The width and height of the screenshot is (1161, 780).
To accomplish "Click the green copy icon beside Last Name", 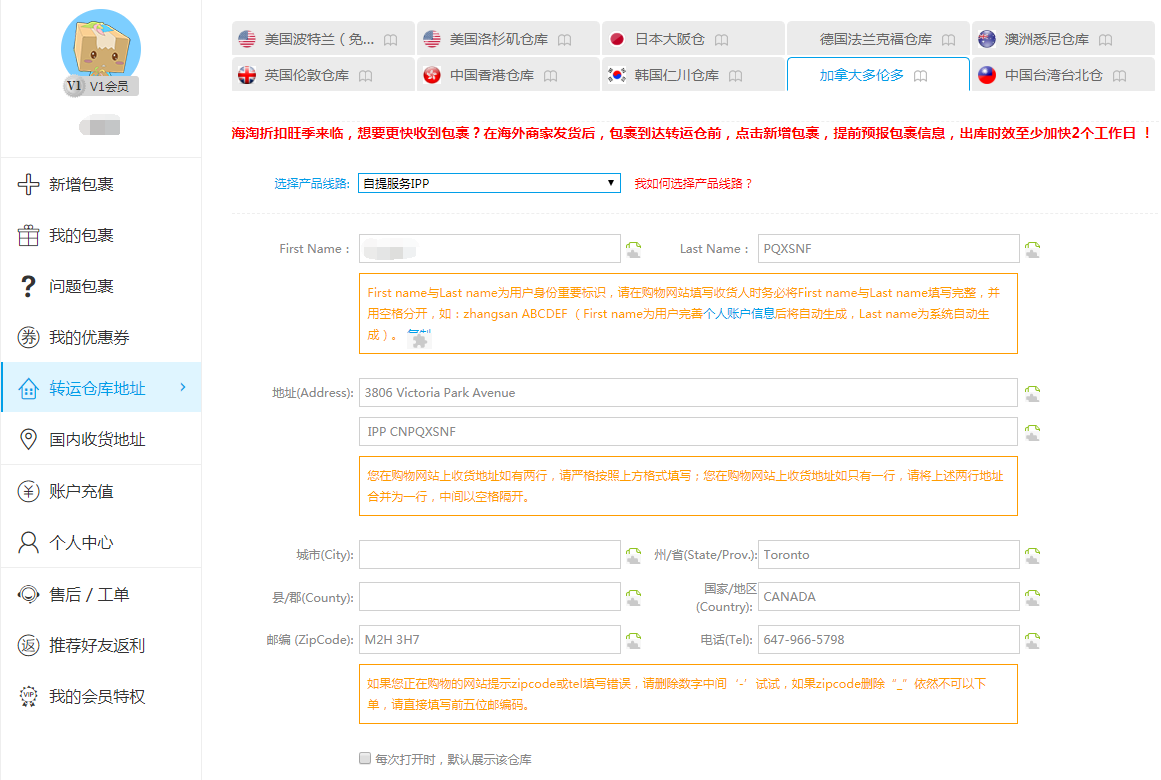I will tap(1032, 248).
